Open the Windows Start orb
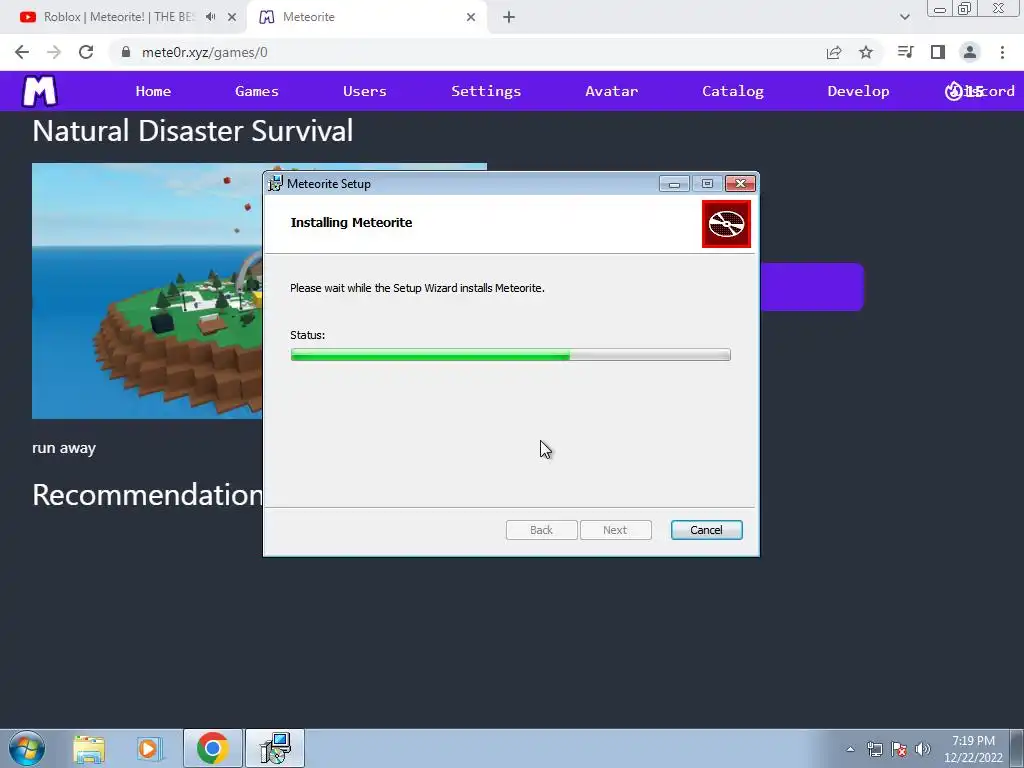The width and height of the screenshot is (1024, 768). tap(27, 748)
